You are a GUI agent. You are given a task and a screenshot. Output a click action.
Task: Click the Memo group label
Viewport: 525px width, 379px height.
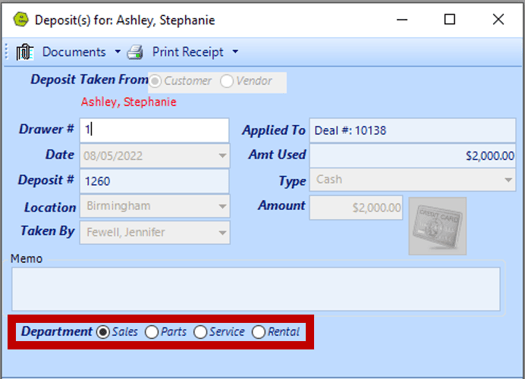pos(26,259)
